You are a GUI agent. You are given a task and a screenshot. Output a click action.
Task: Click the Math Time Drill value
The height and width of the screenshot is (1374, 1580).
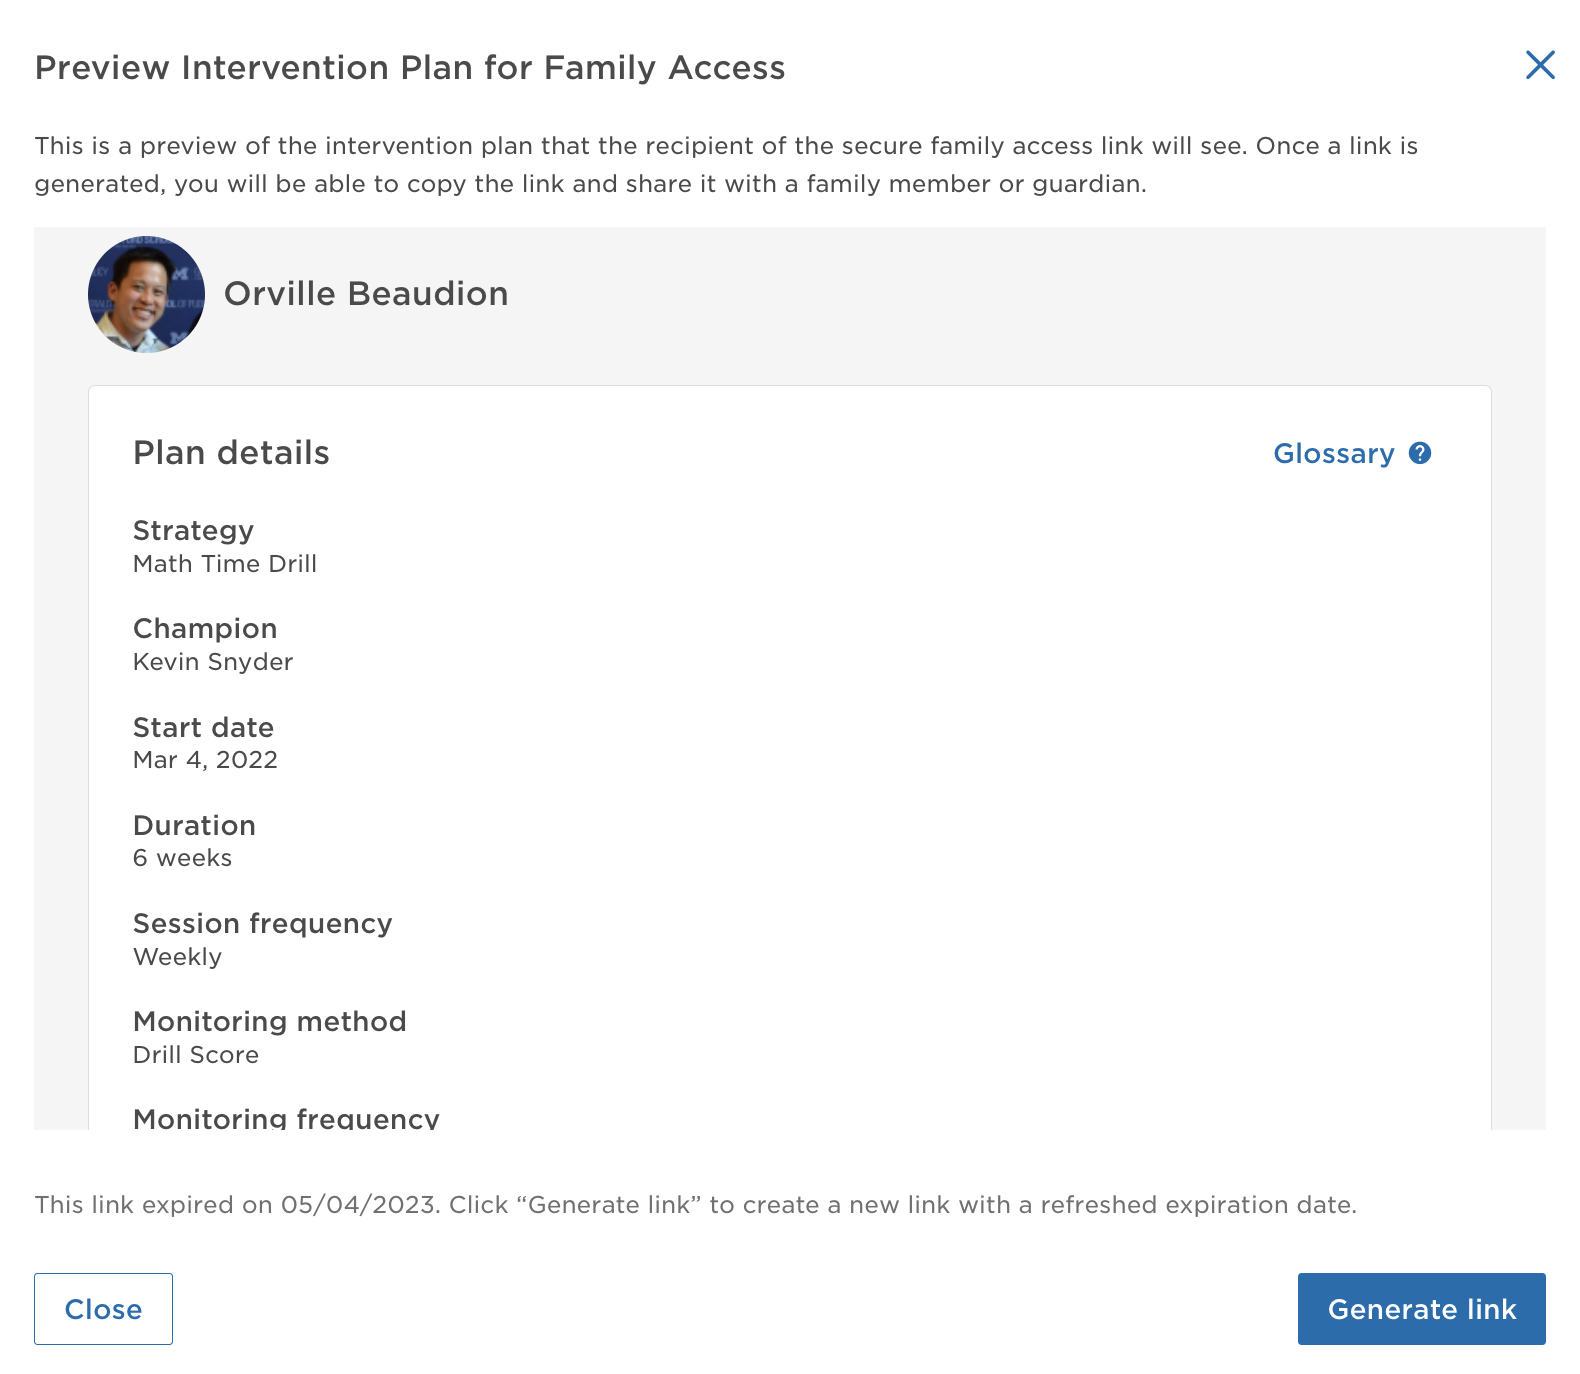tap(225, 564)
